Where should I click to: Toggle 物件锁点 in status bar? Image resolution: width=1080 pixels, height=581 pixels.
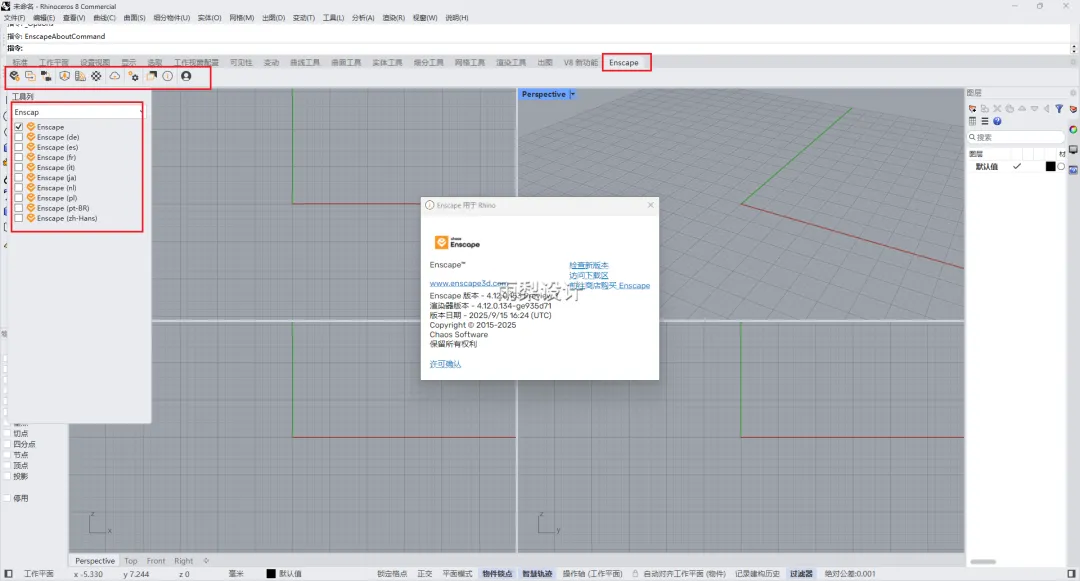click(x=497, y=573)
